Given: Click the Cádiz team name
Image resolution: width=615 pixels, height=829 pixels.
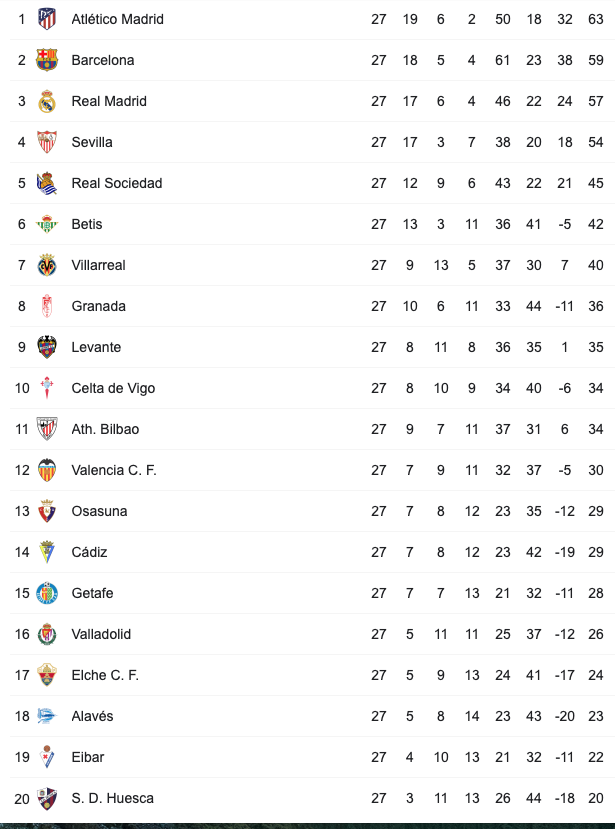Looking at the screenshot, I should tap(89, 552).
